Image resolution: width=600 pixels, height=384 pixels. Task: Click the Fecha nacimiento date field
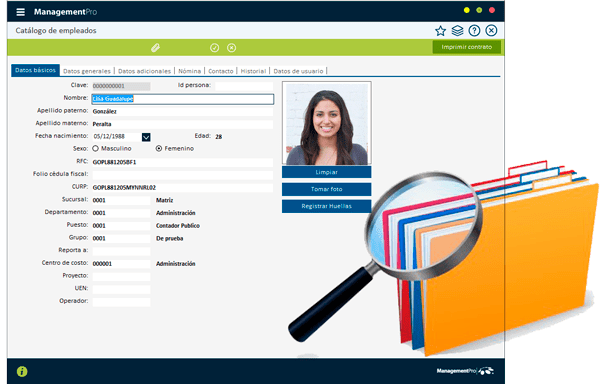117,137
